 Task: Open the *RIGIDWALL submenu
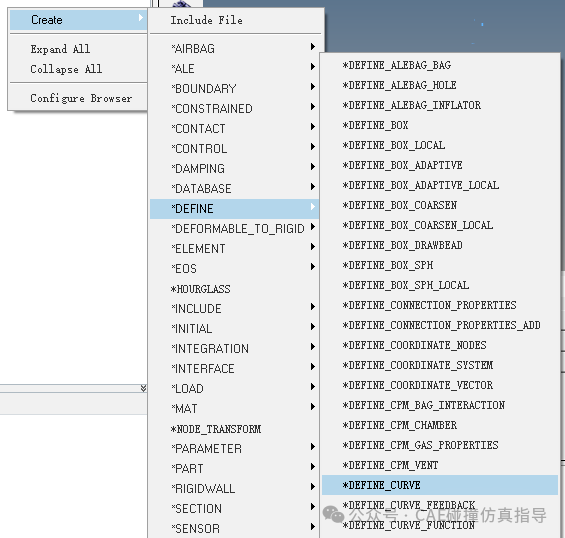click(x=235, y=489)
